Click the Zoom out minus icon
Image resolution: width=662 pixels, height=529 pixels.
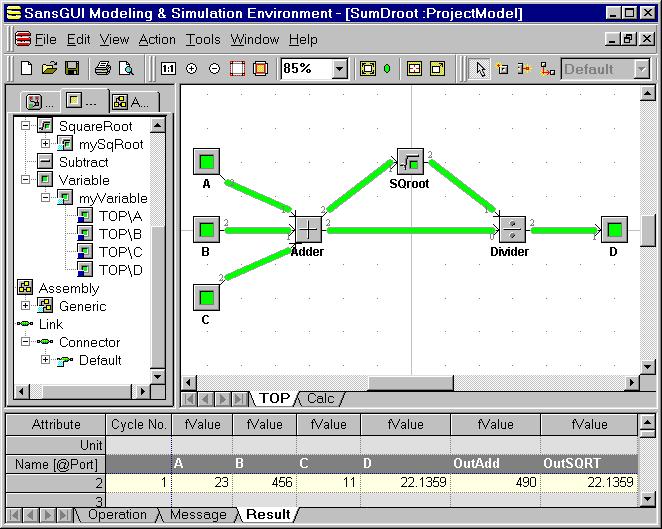(214, 69)
